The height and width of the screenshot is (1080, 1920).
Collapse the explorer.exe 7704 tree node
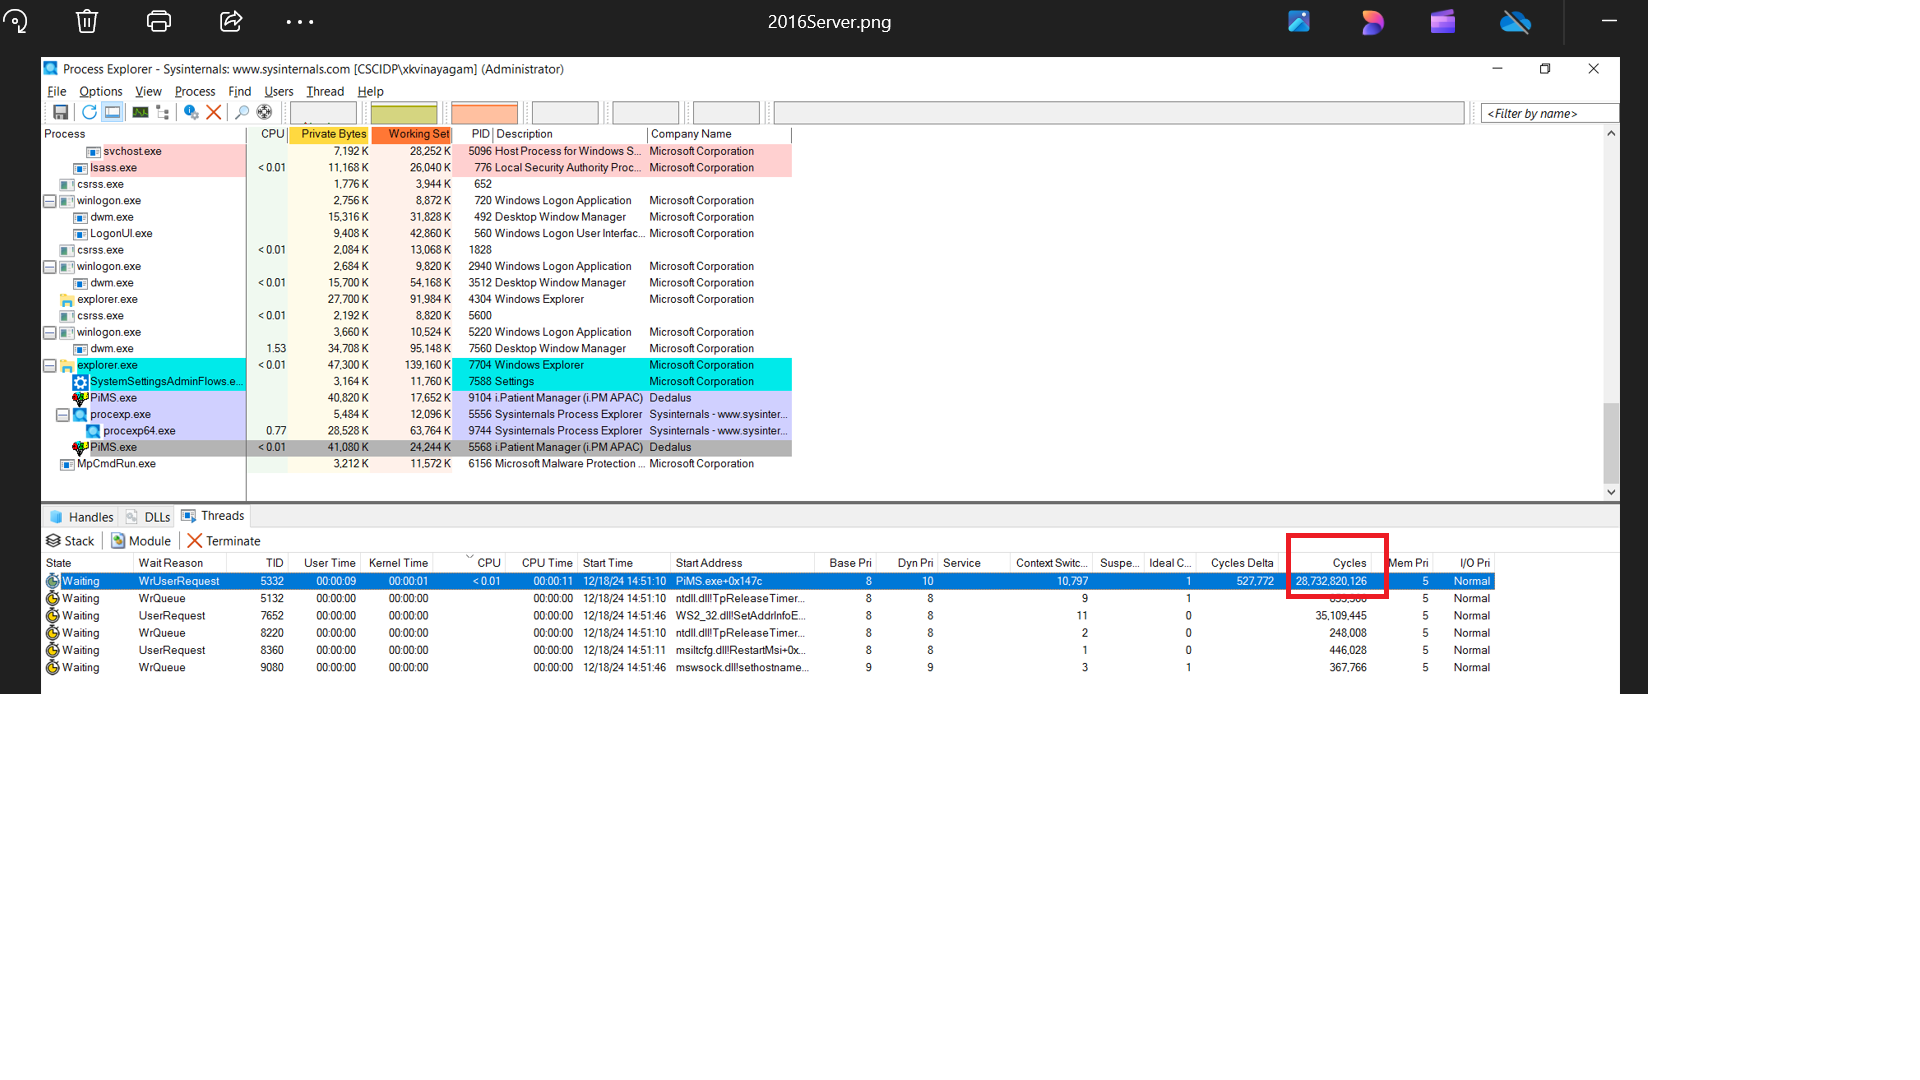coord(49,366)
